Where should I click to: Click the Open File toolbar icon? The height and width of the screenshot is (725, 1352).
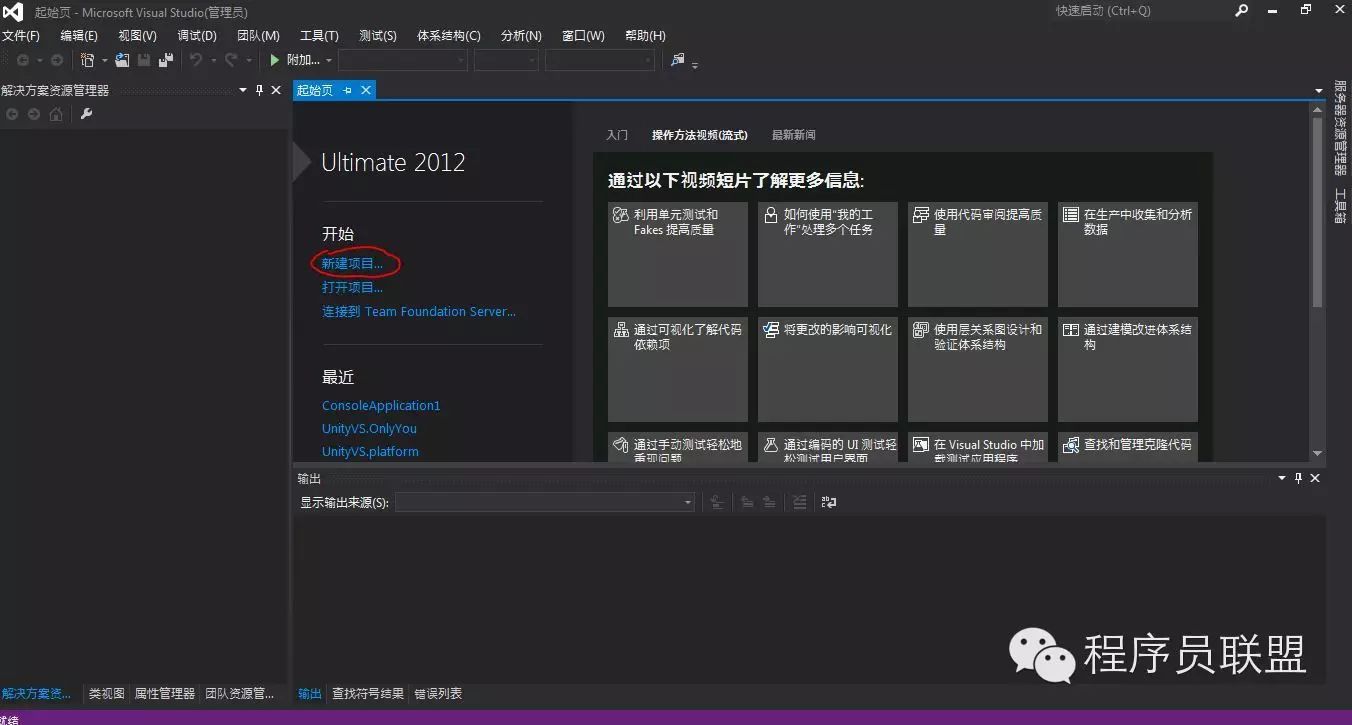[122, 60]
